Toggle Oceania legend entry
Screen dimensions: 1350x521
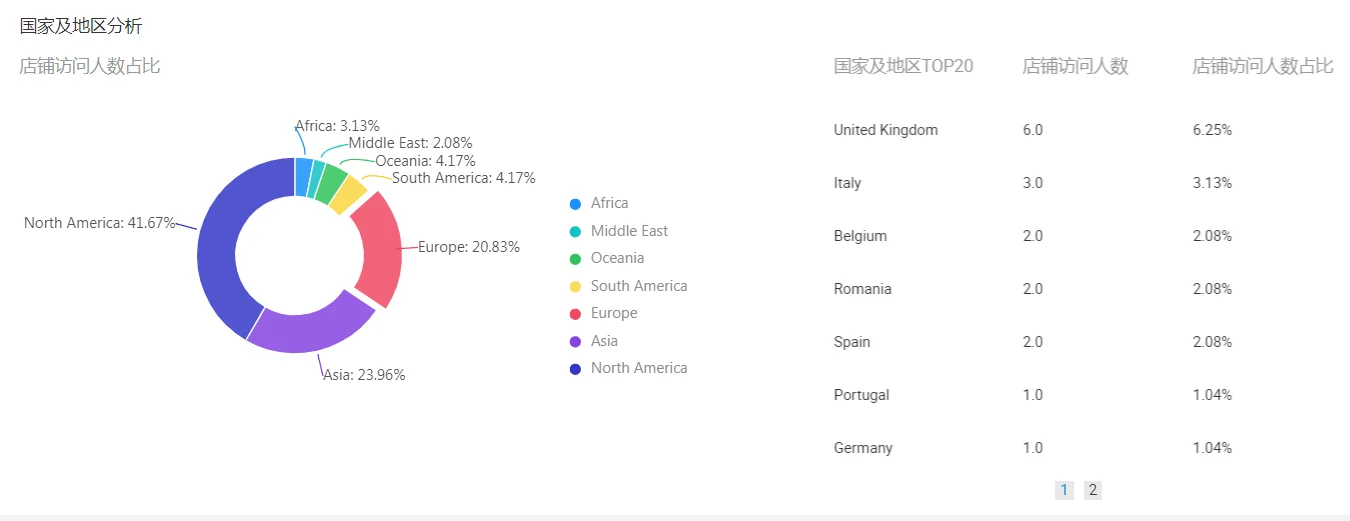coord(617,258)
